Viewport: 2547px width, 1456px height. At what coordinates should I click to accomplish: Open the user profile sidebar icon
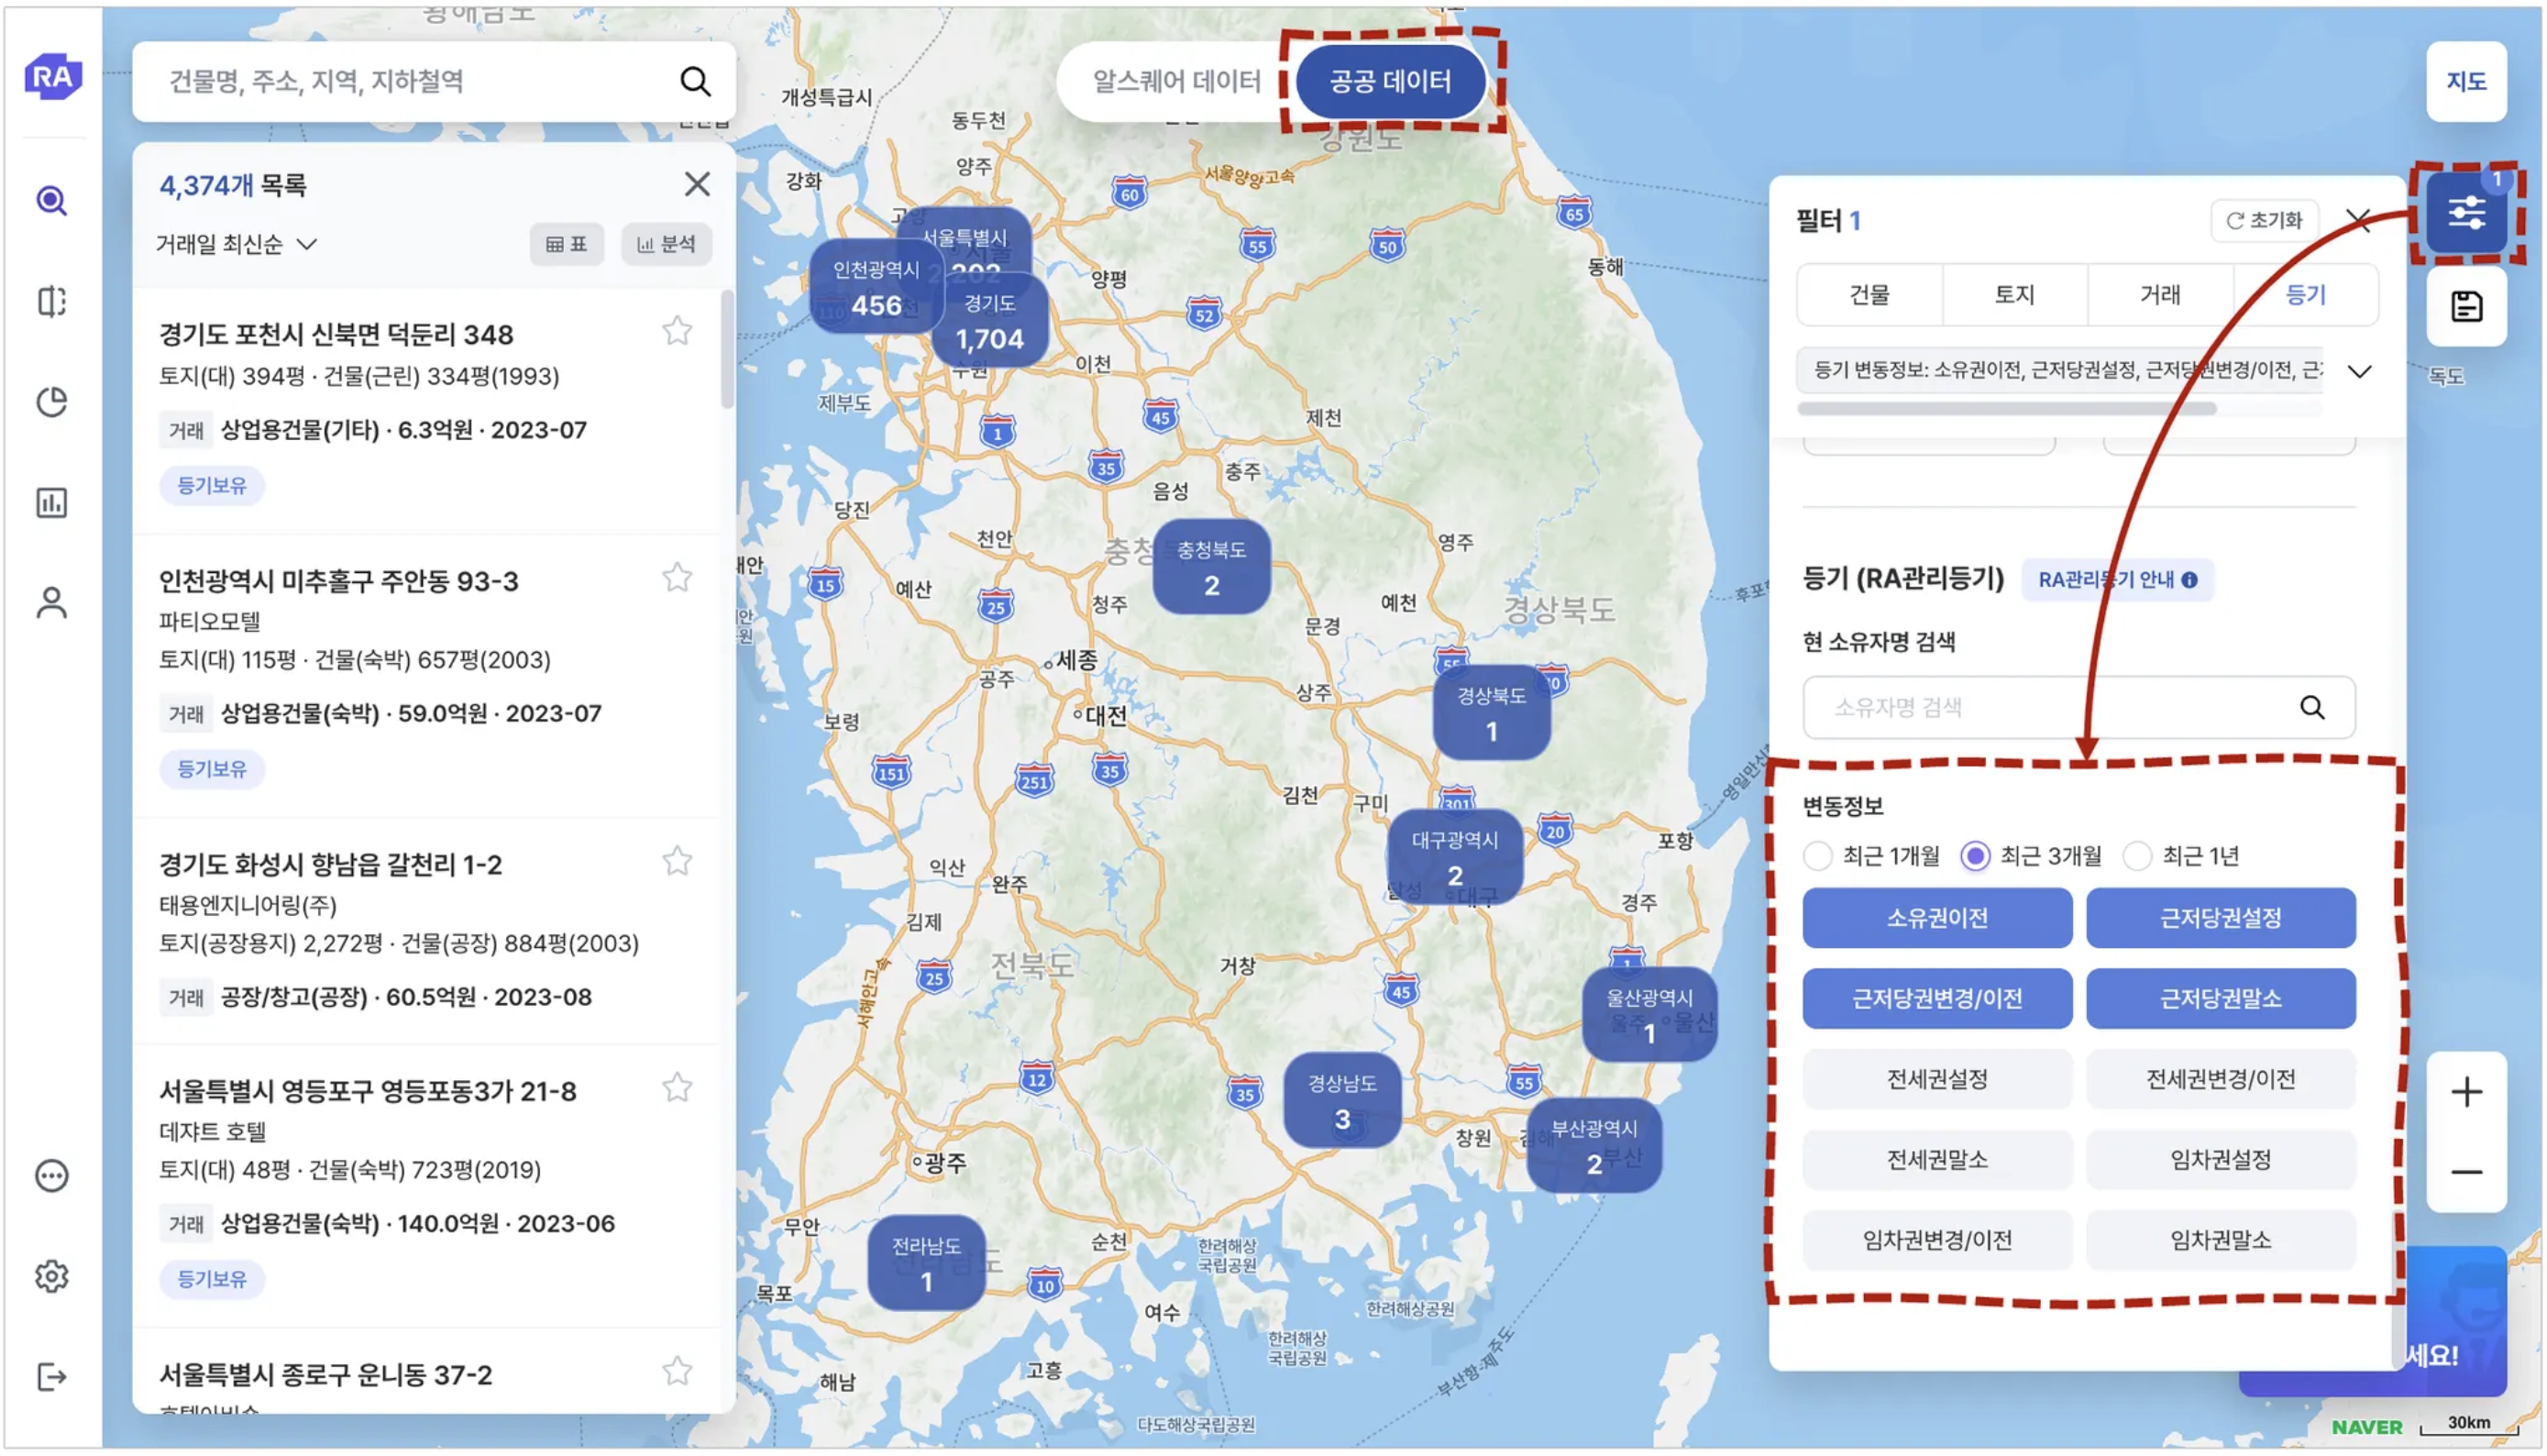click(x=52, y=603)
